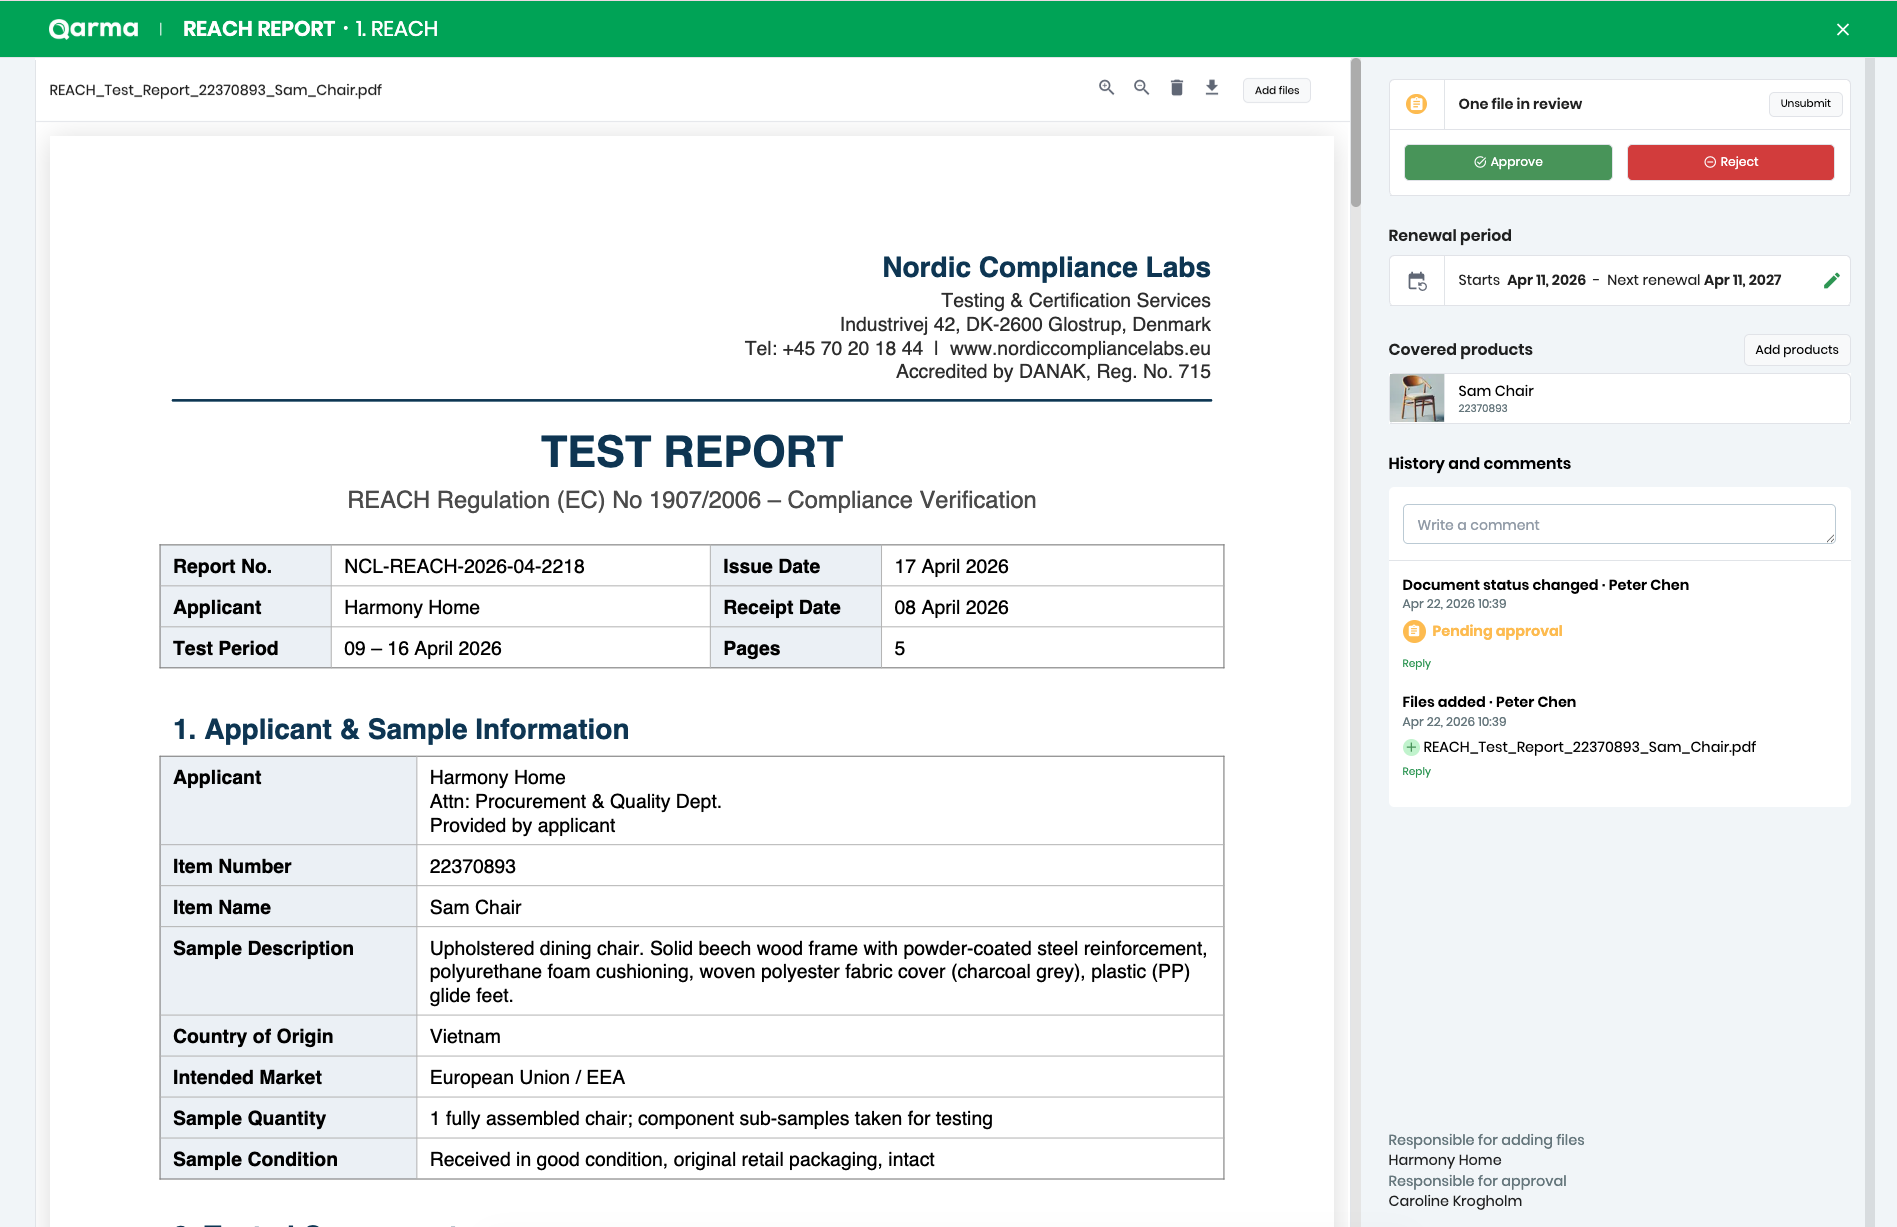Click the Qarma logo

pos(94,29)
